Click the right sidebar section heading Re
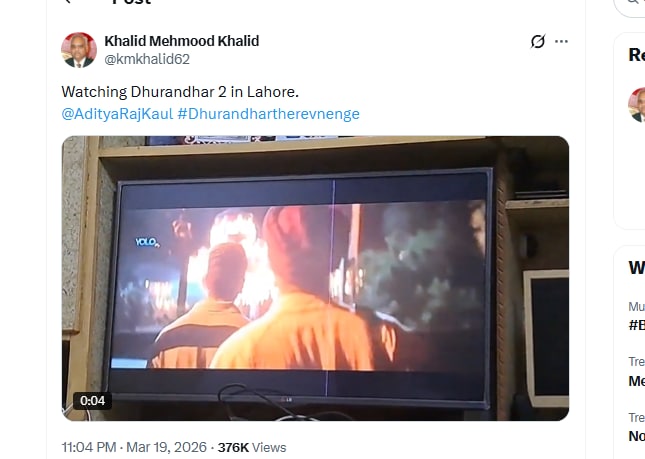645x459 pixels. click(x=636, y=55)
